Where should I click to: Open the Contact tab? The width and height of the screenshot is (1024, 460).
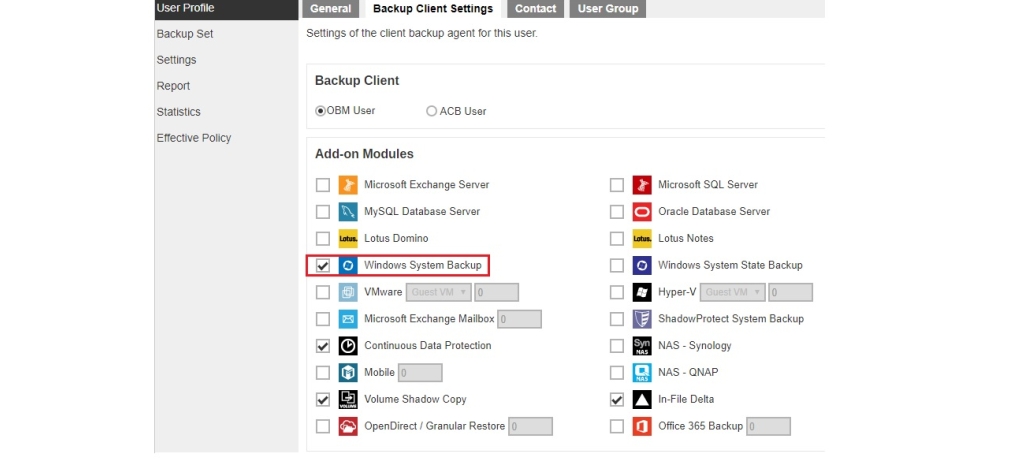click(x=536, y=8)
